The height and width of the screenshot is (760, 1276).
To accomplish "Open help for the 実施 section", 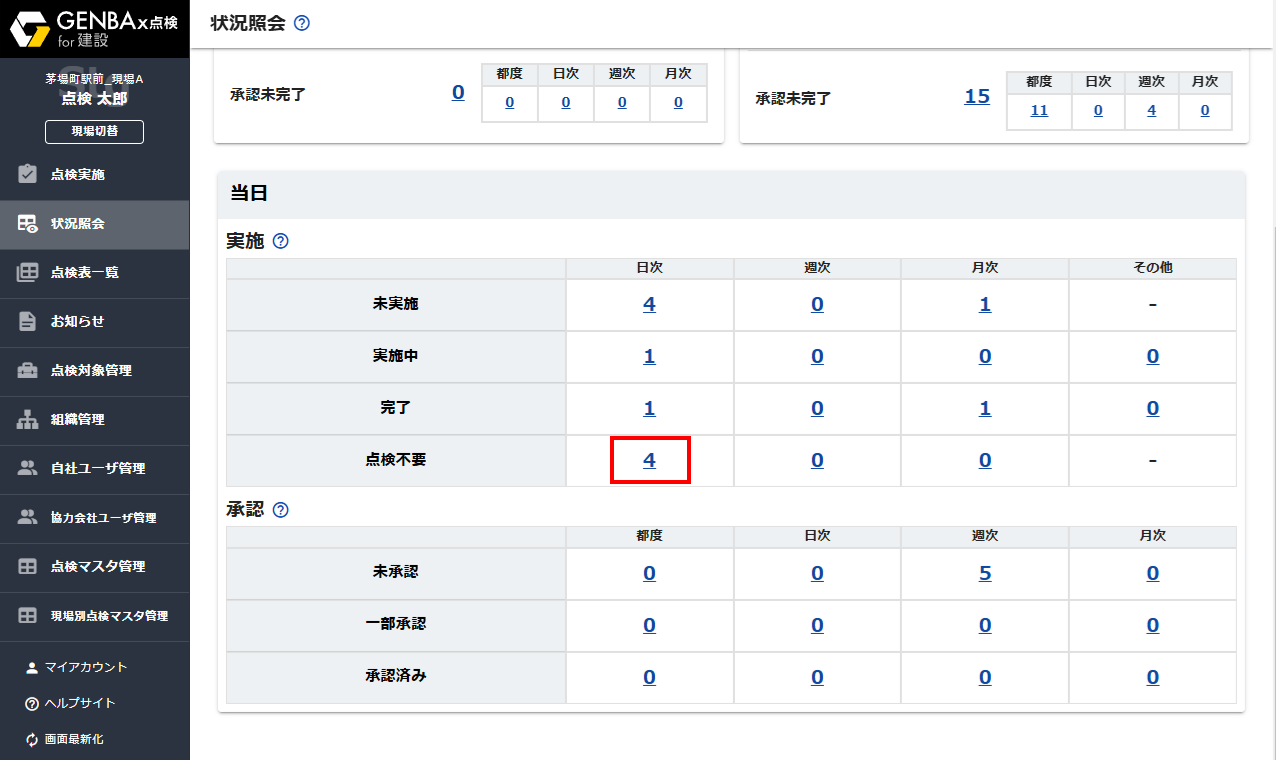I will pyautogui.click(x=279, y=240).
